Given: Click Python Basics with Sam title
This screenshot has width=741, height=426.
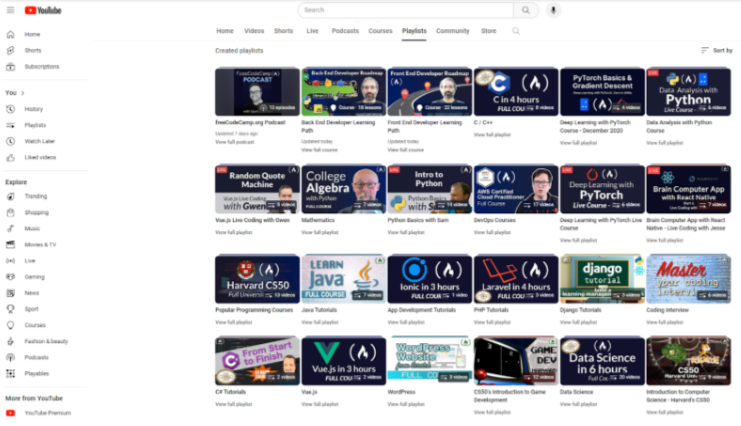Looking at the screenshot, I should (x=418, y=220).
